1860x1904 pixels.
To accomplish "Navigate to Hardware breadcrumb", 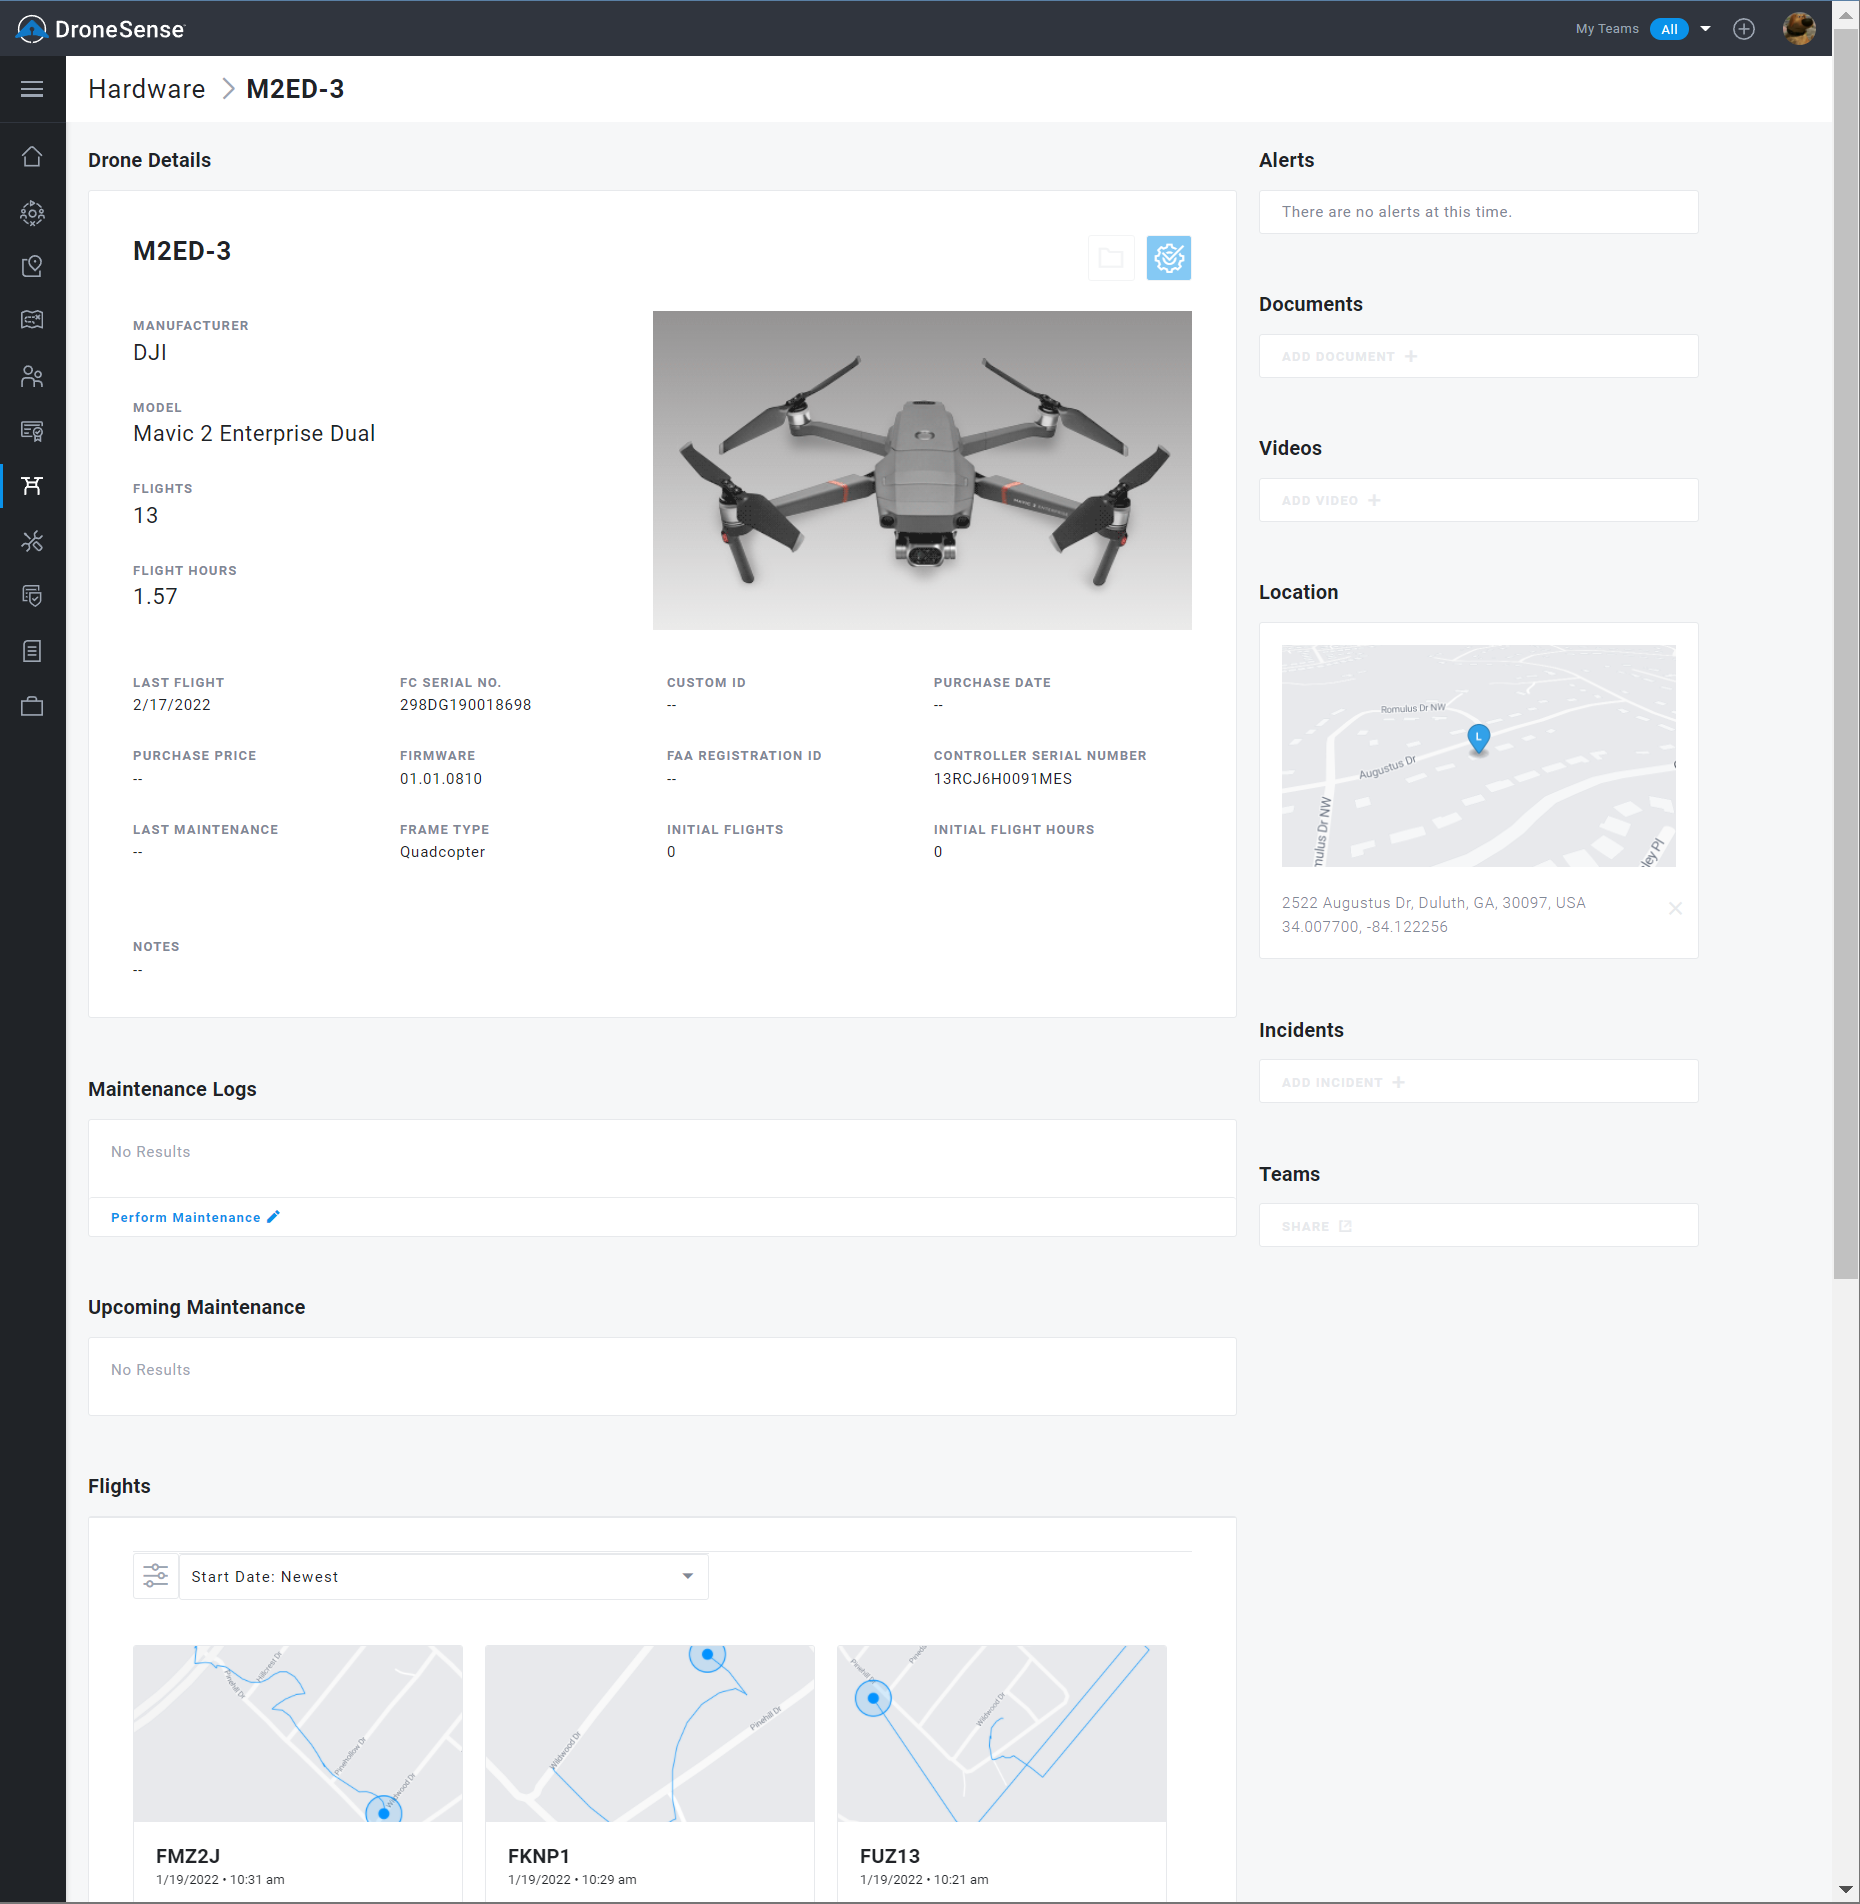I will pos(146,89).
